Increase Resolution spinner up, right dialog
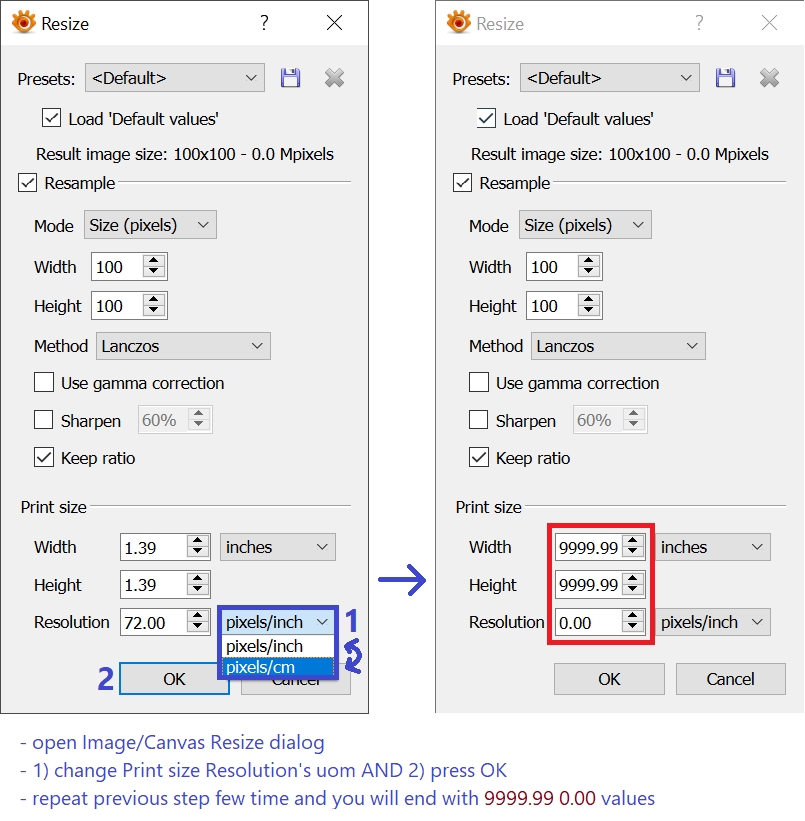This screenshot has width=805, height=821. (633, 616)
